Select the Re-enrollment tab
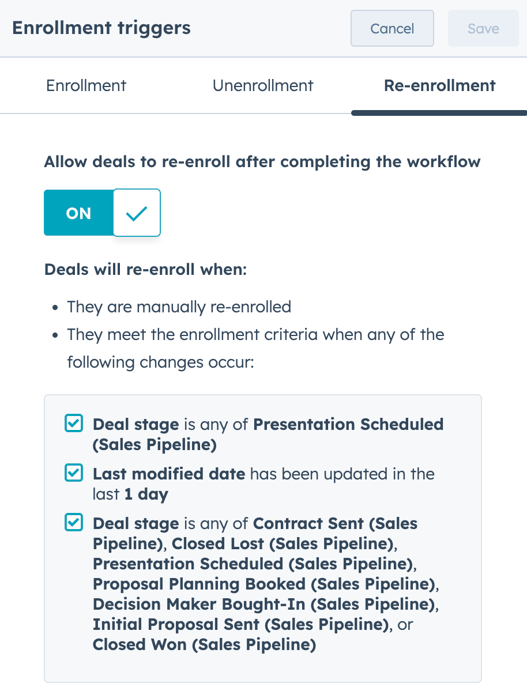The width and height of the screenshot is (527, 695). [440, 86]
